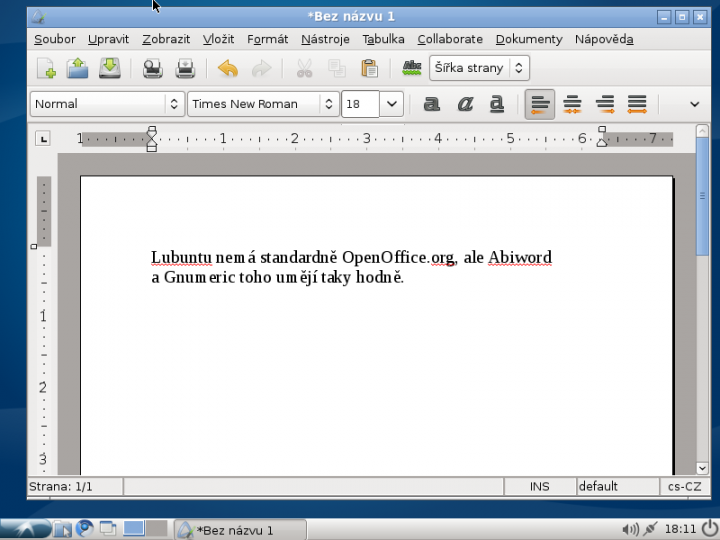Screen dimensions: 720x540
Task: Save the document with the download-arrow icon
Action: tap(110, 68)
